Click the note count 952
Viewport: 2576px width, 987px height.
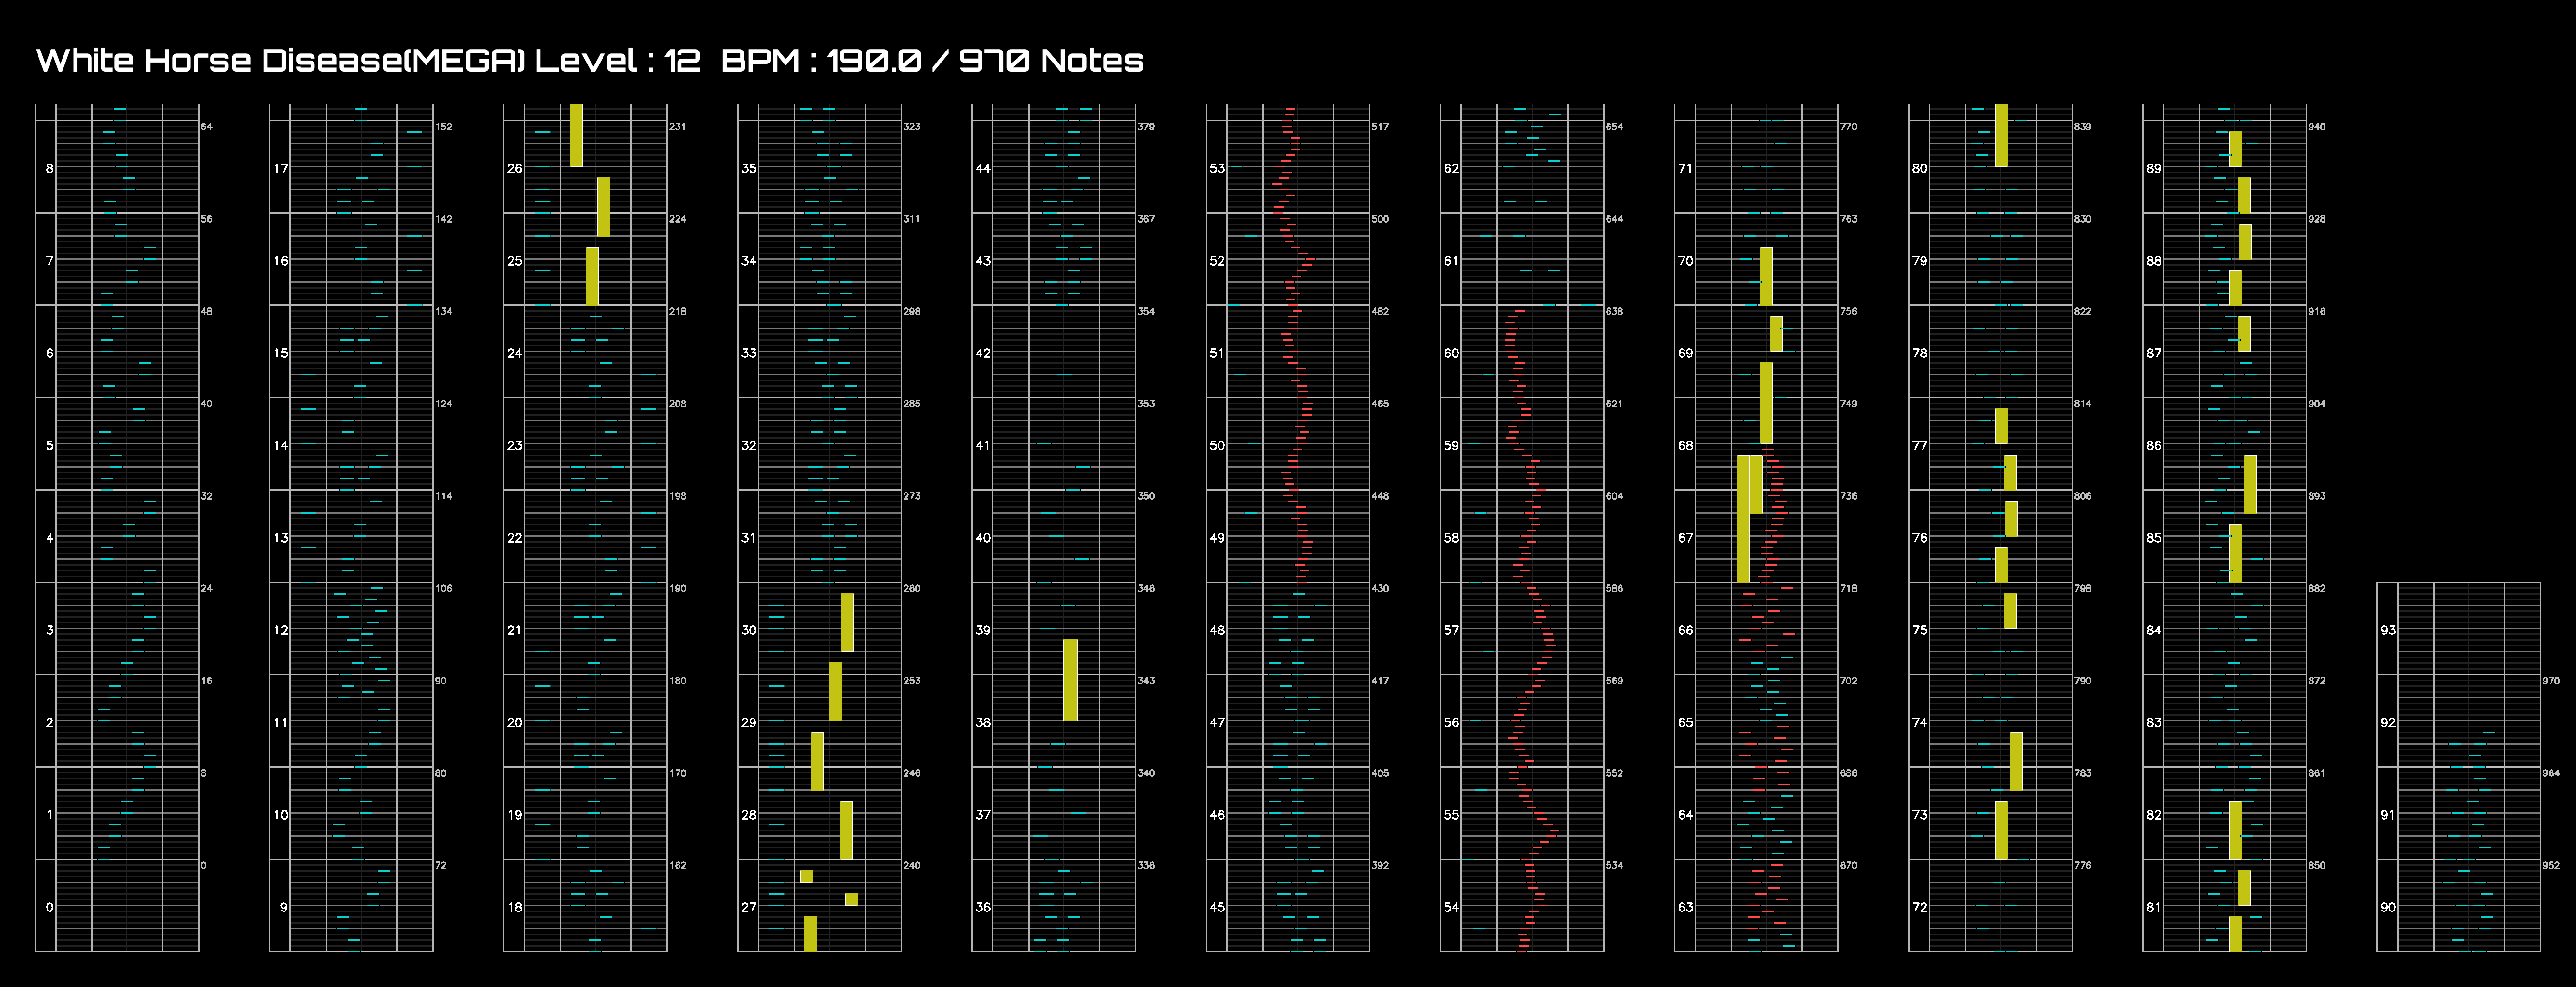tap(2551, 866)
